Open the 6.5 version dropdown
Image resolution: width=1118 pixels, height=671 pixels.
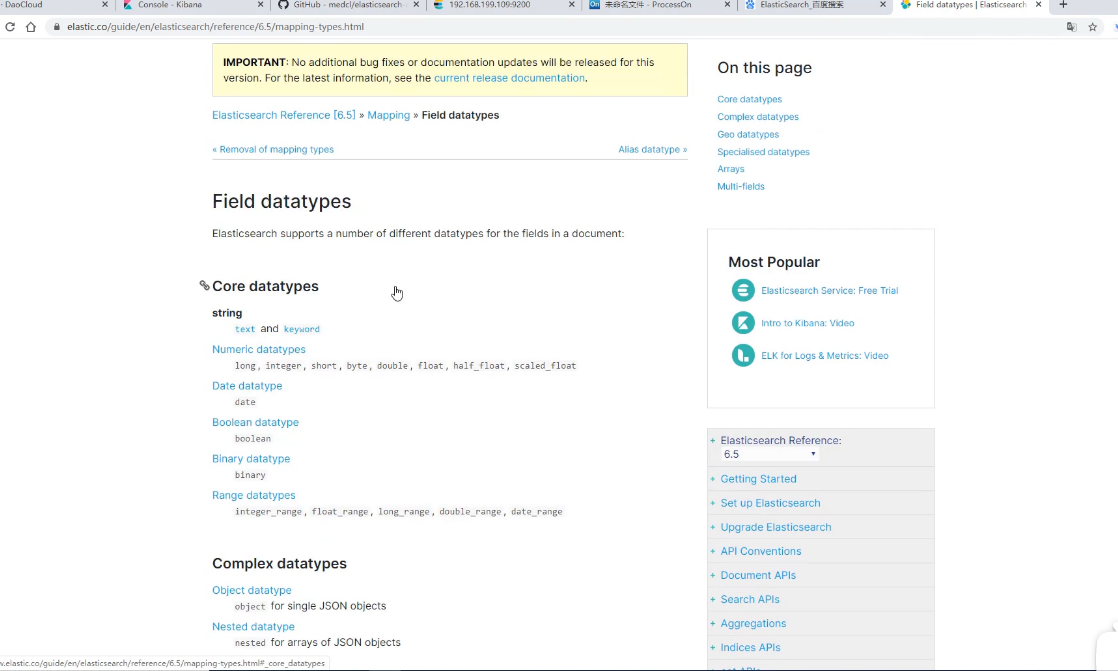770,454
